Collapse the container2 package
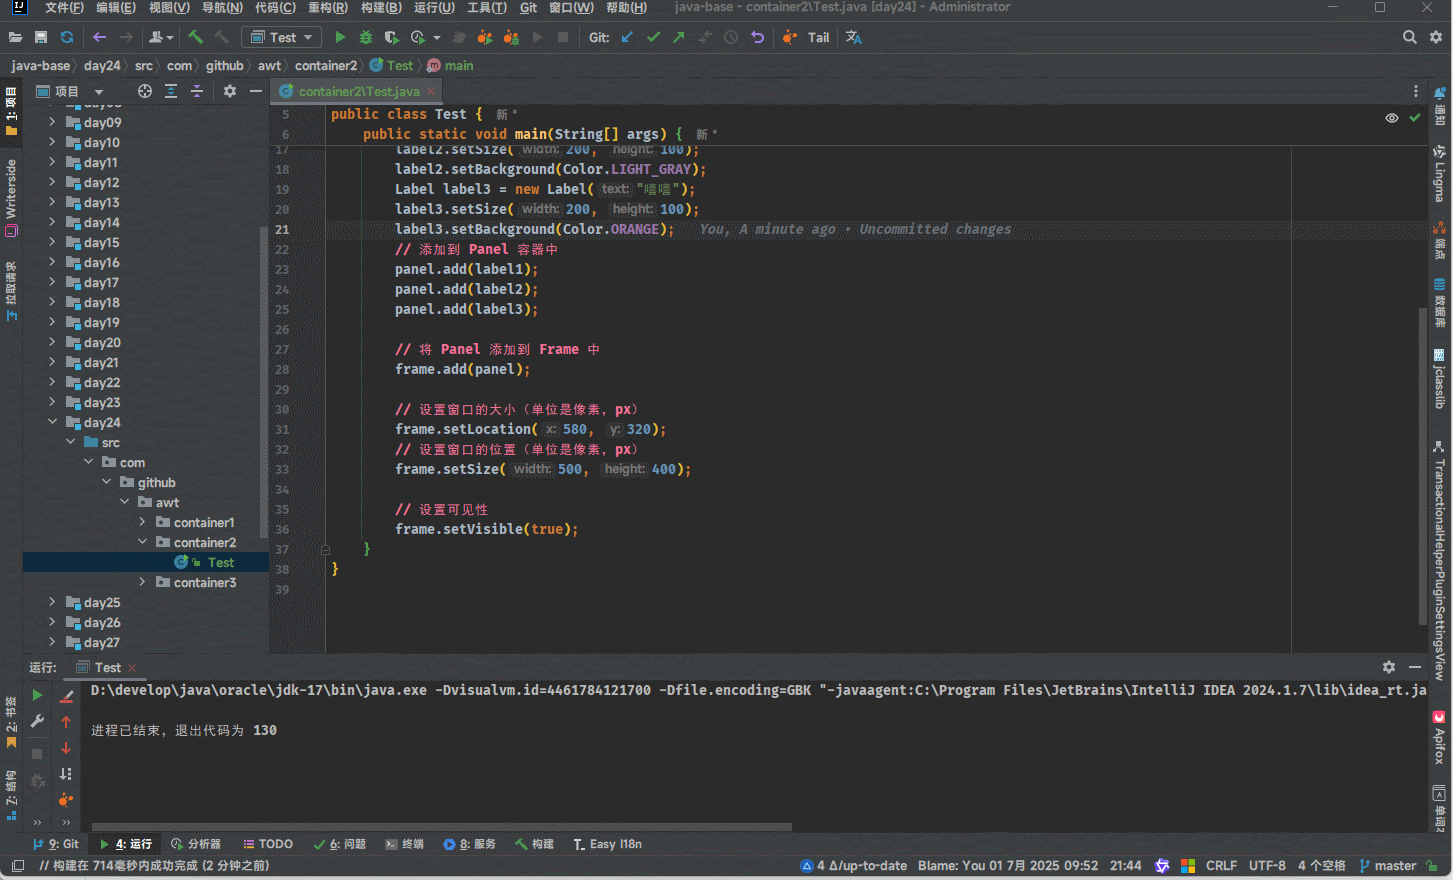 coord(142,542)
